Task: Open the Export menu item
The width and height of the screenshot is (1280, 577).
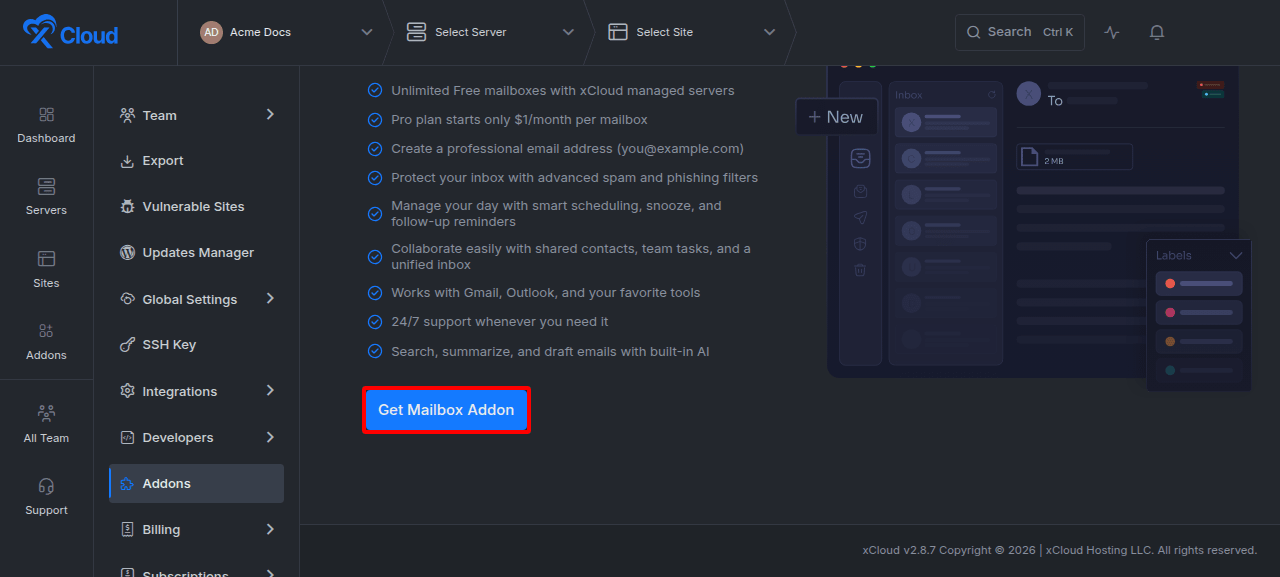Action: 196,161
